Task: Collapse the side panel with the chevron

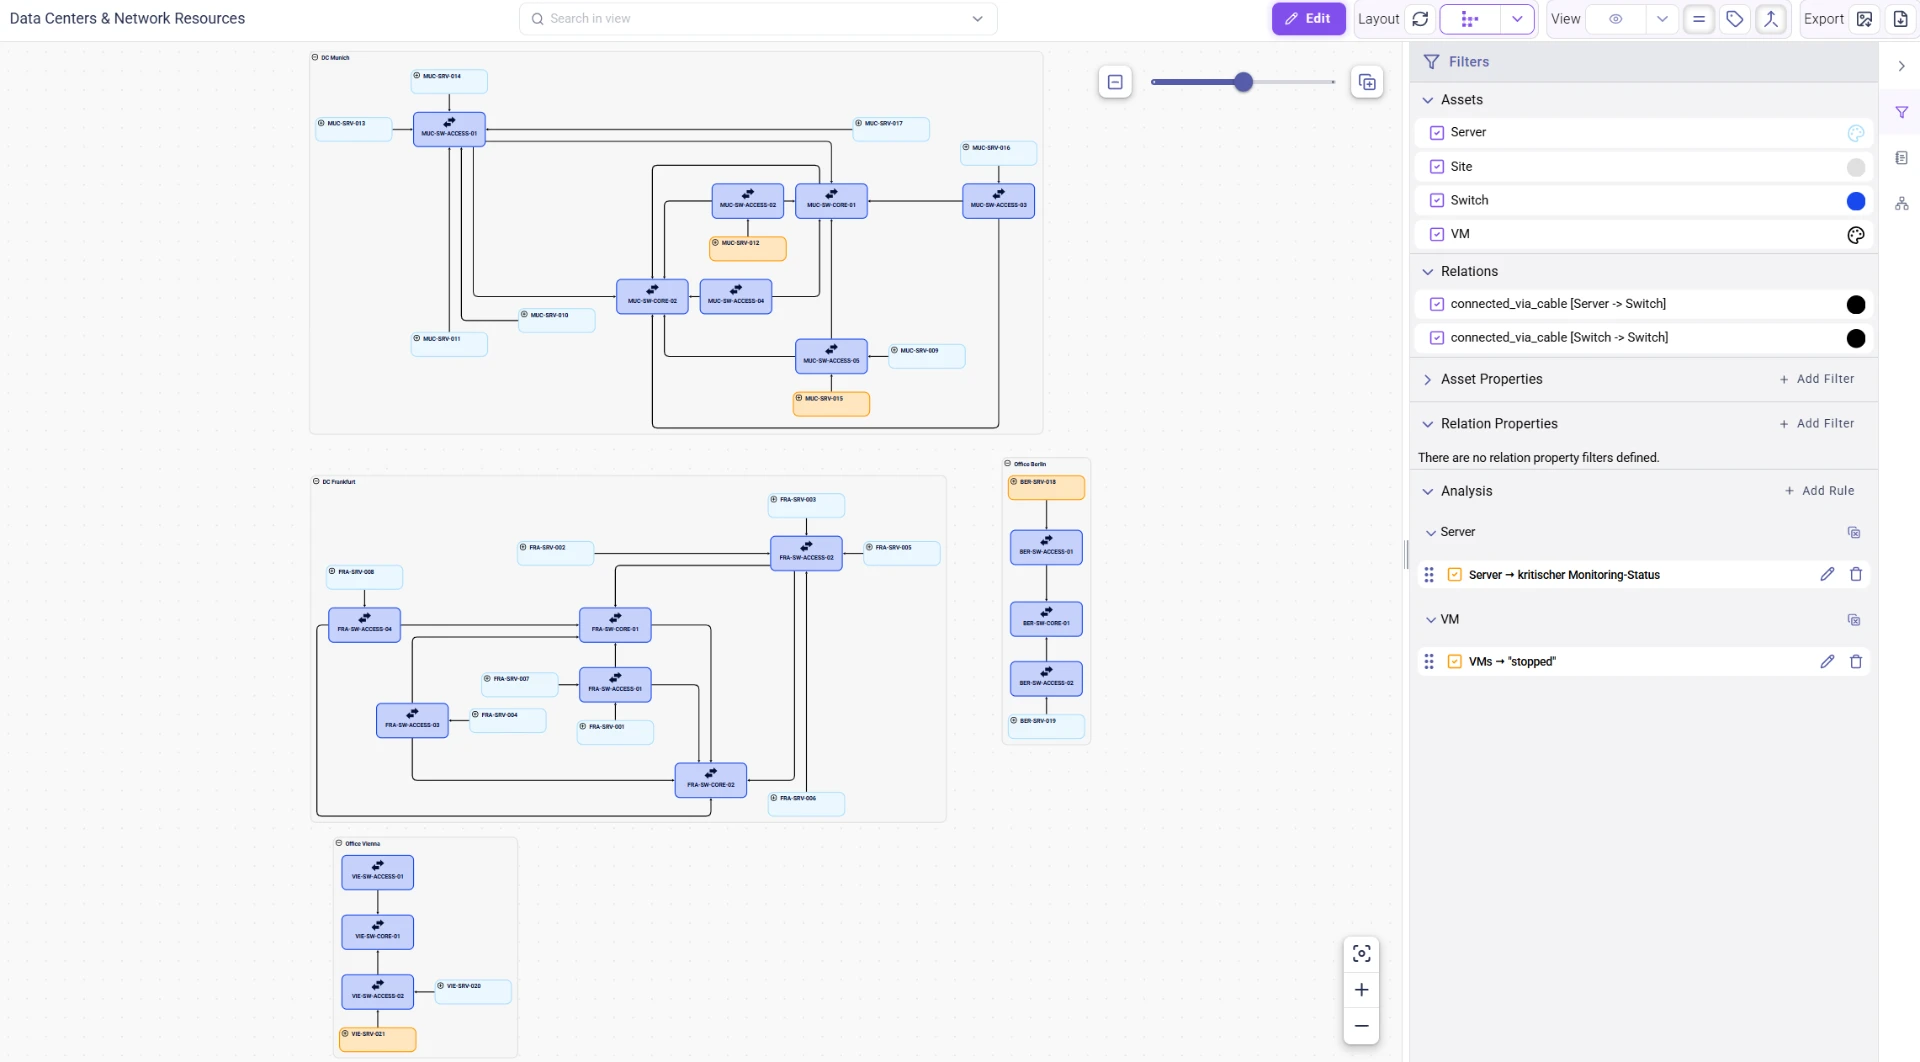Action: [x=1901, y=66]
